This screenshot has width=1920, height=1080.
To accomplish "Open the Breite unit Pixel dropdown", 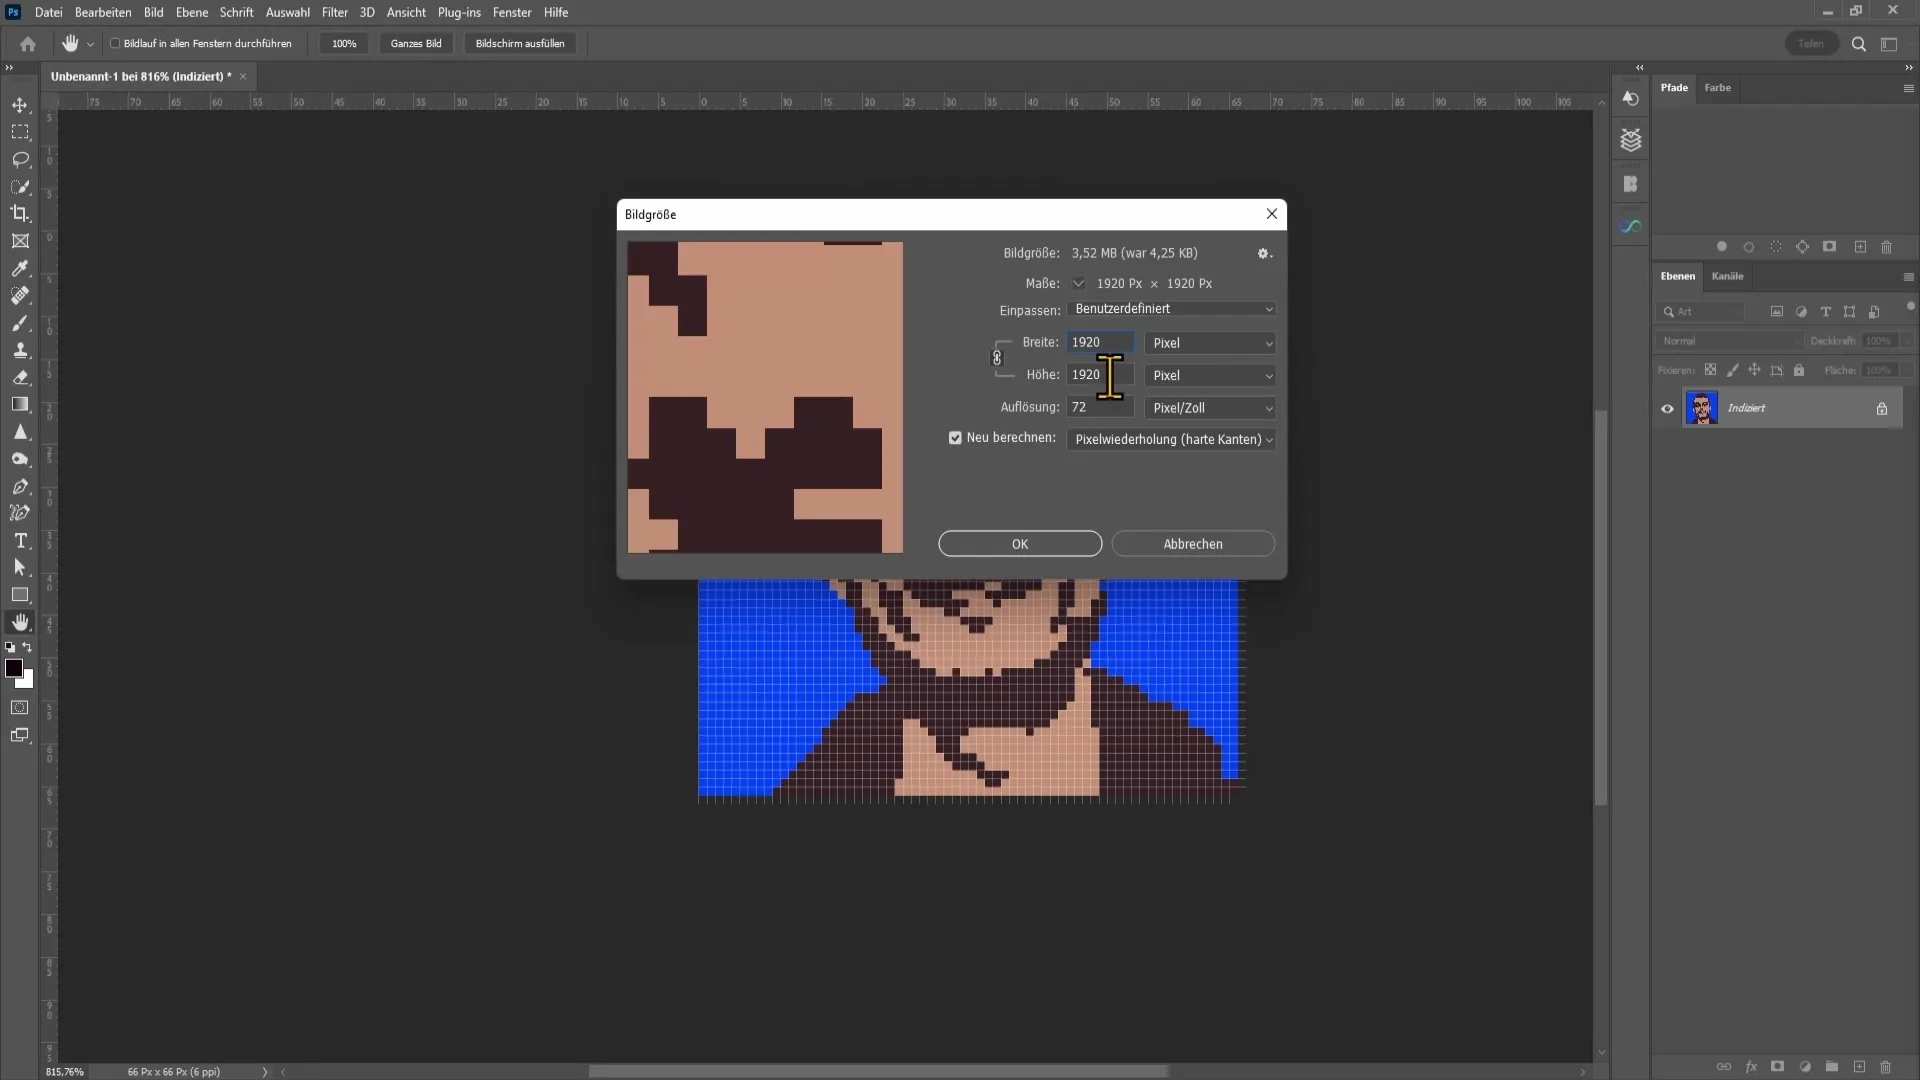I will pos(1210,343).
